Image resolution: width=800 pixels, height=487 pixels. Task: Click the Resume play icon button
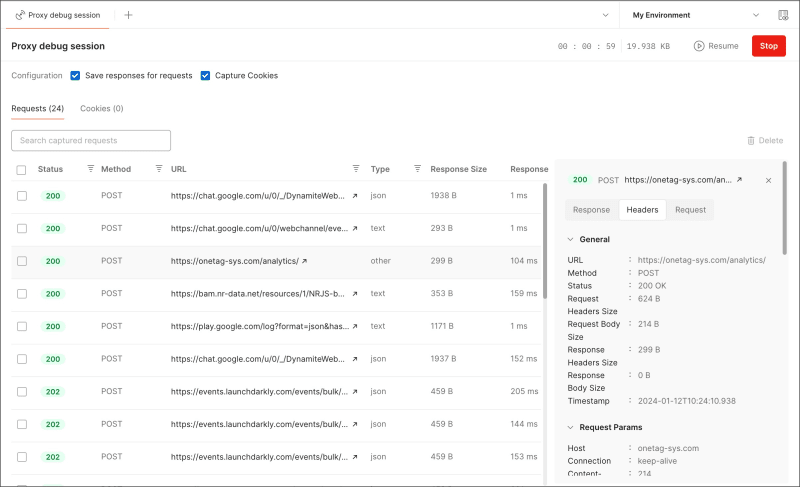click(x=716, y=46)
